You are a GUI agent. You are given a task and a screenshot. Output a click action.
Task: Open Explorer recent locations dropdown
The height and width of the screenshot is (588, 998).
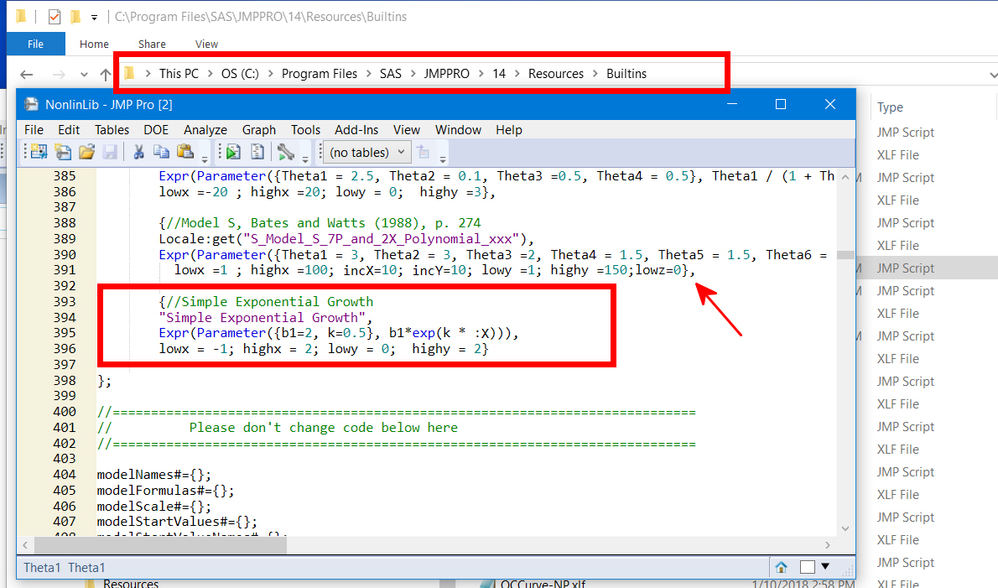pos(84,74)
